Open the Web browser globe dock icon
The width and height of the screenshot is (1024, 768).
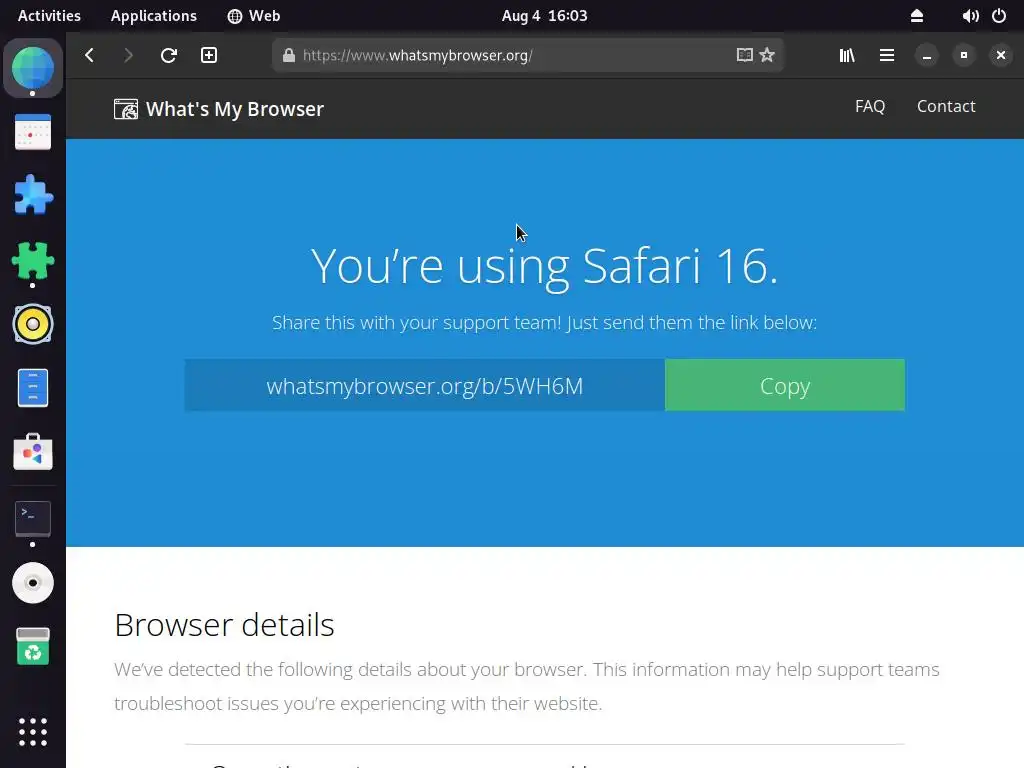(33, 68)
